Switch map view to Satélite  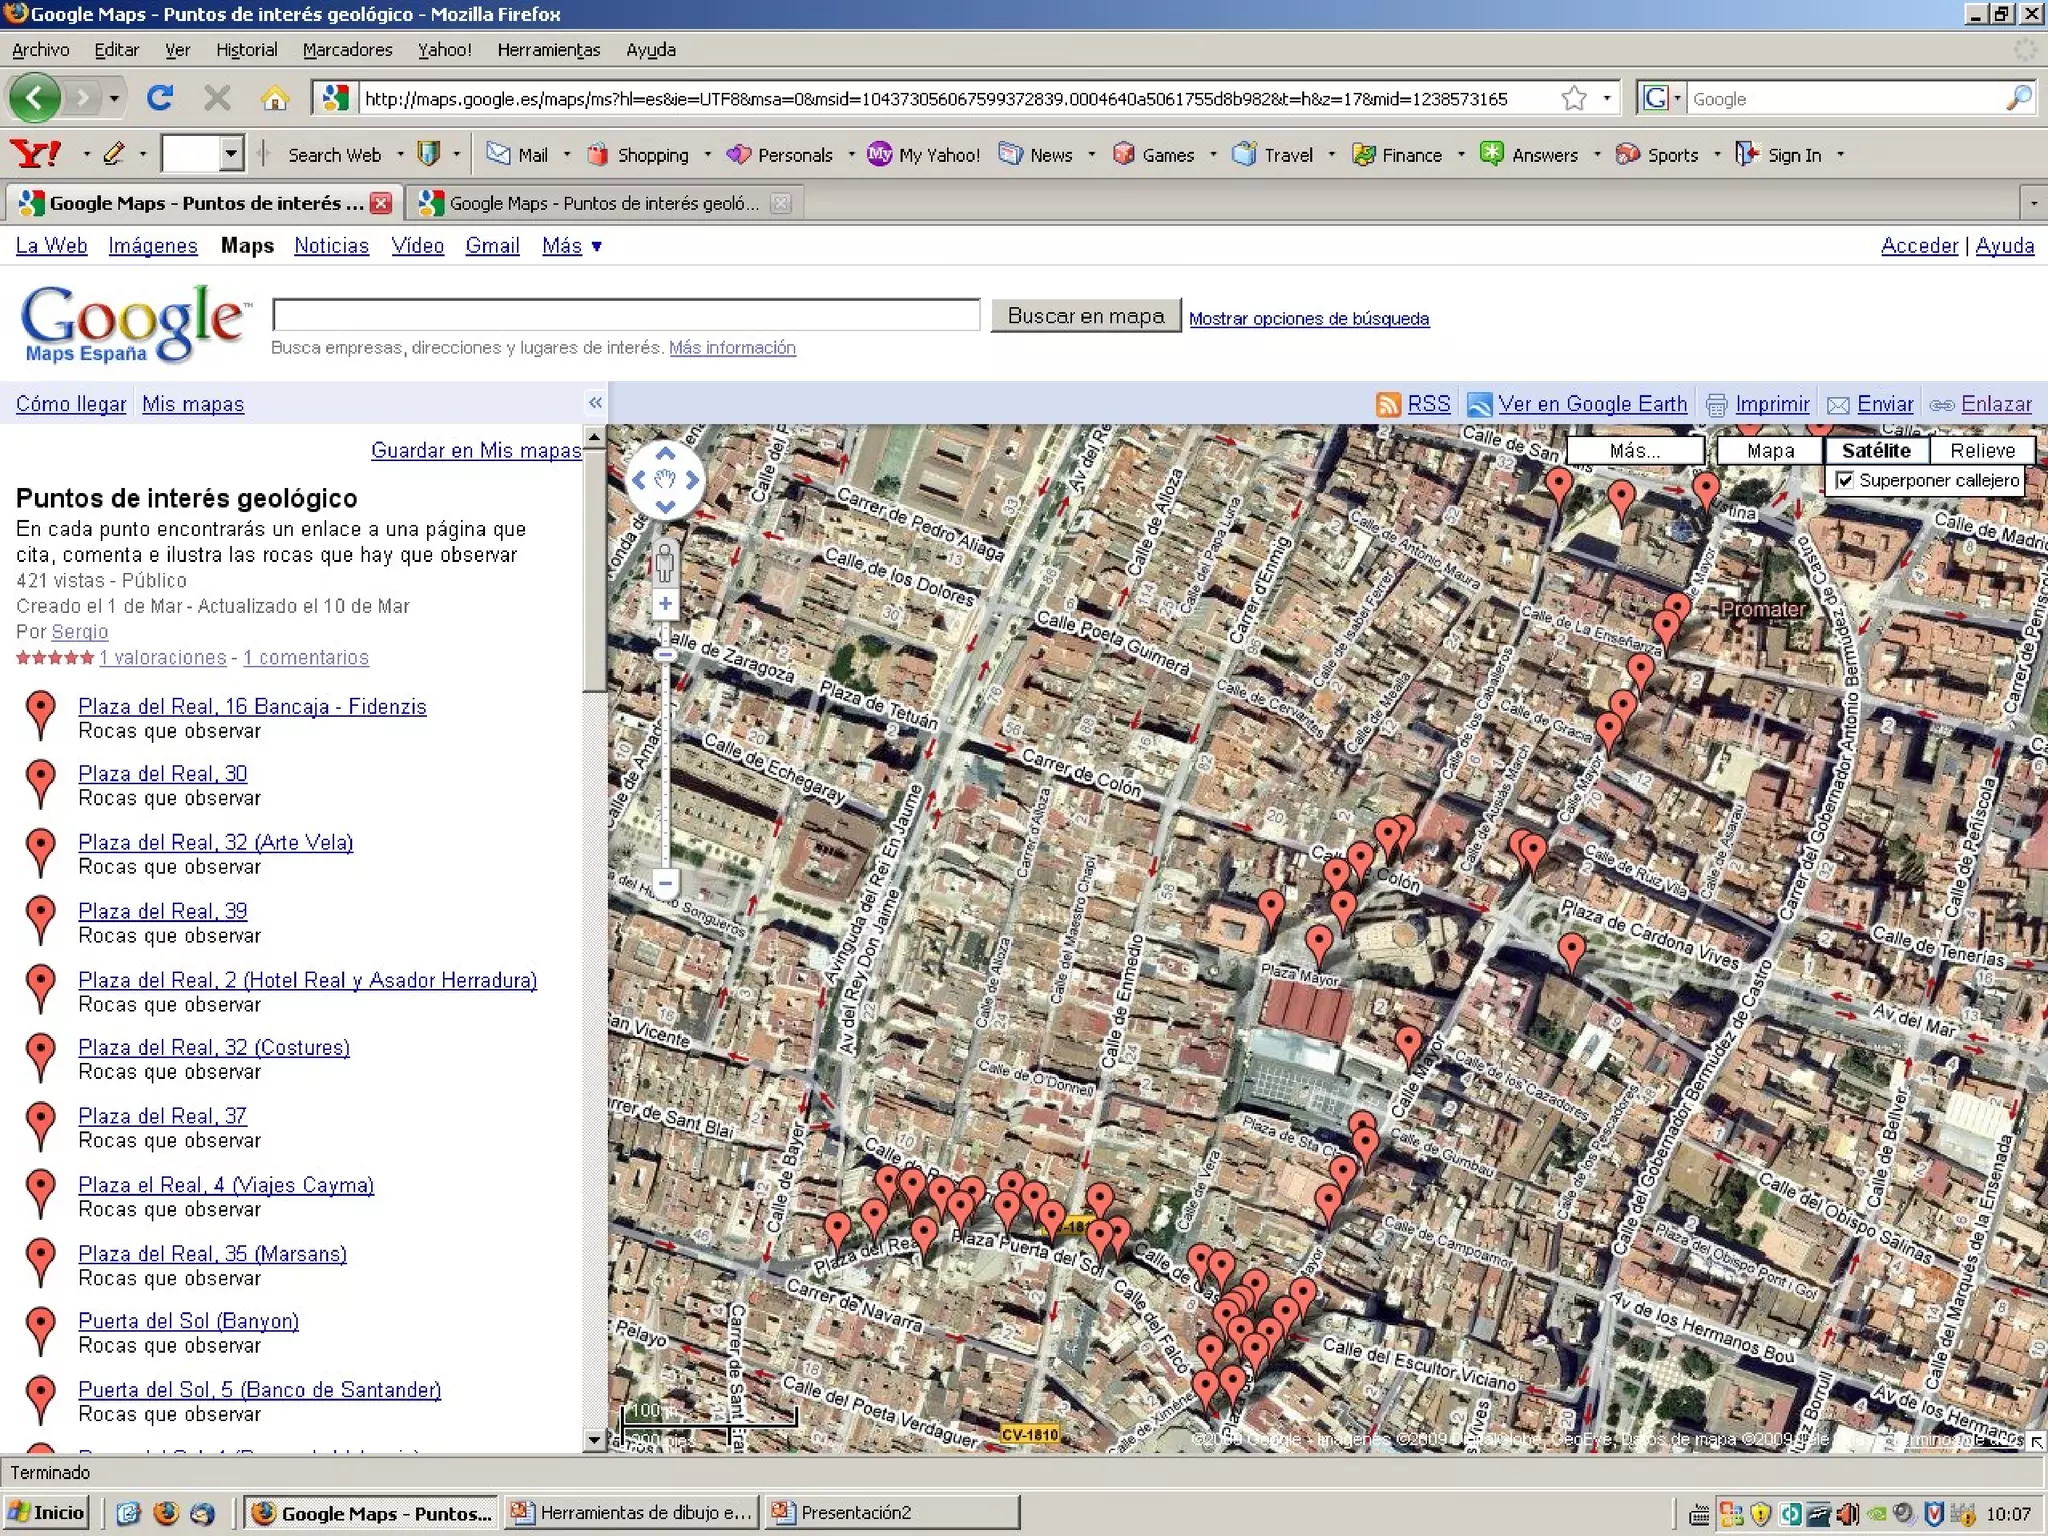[1876, 450]
